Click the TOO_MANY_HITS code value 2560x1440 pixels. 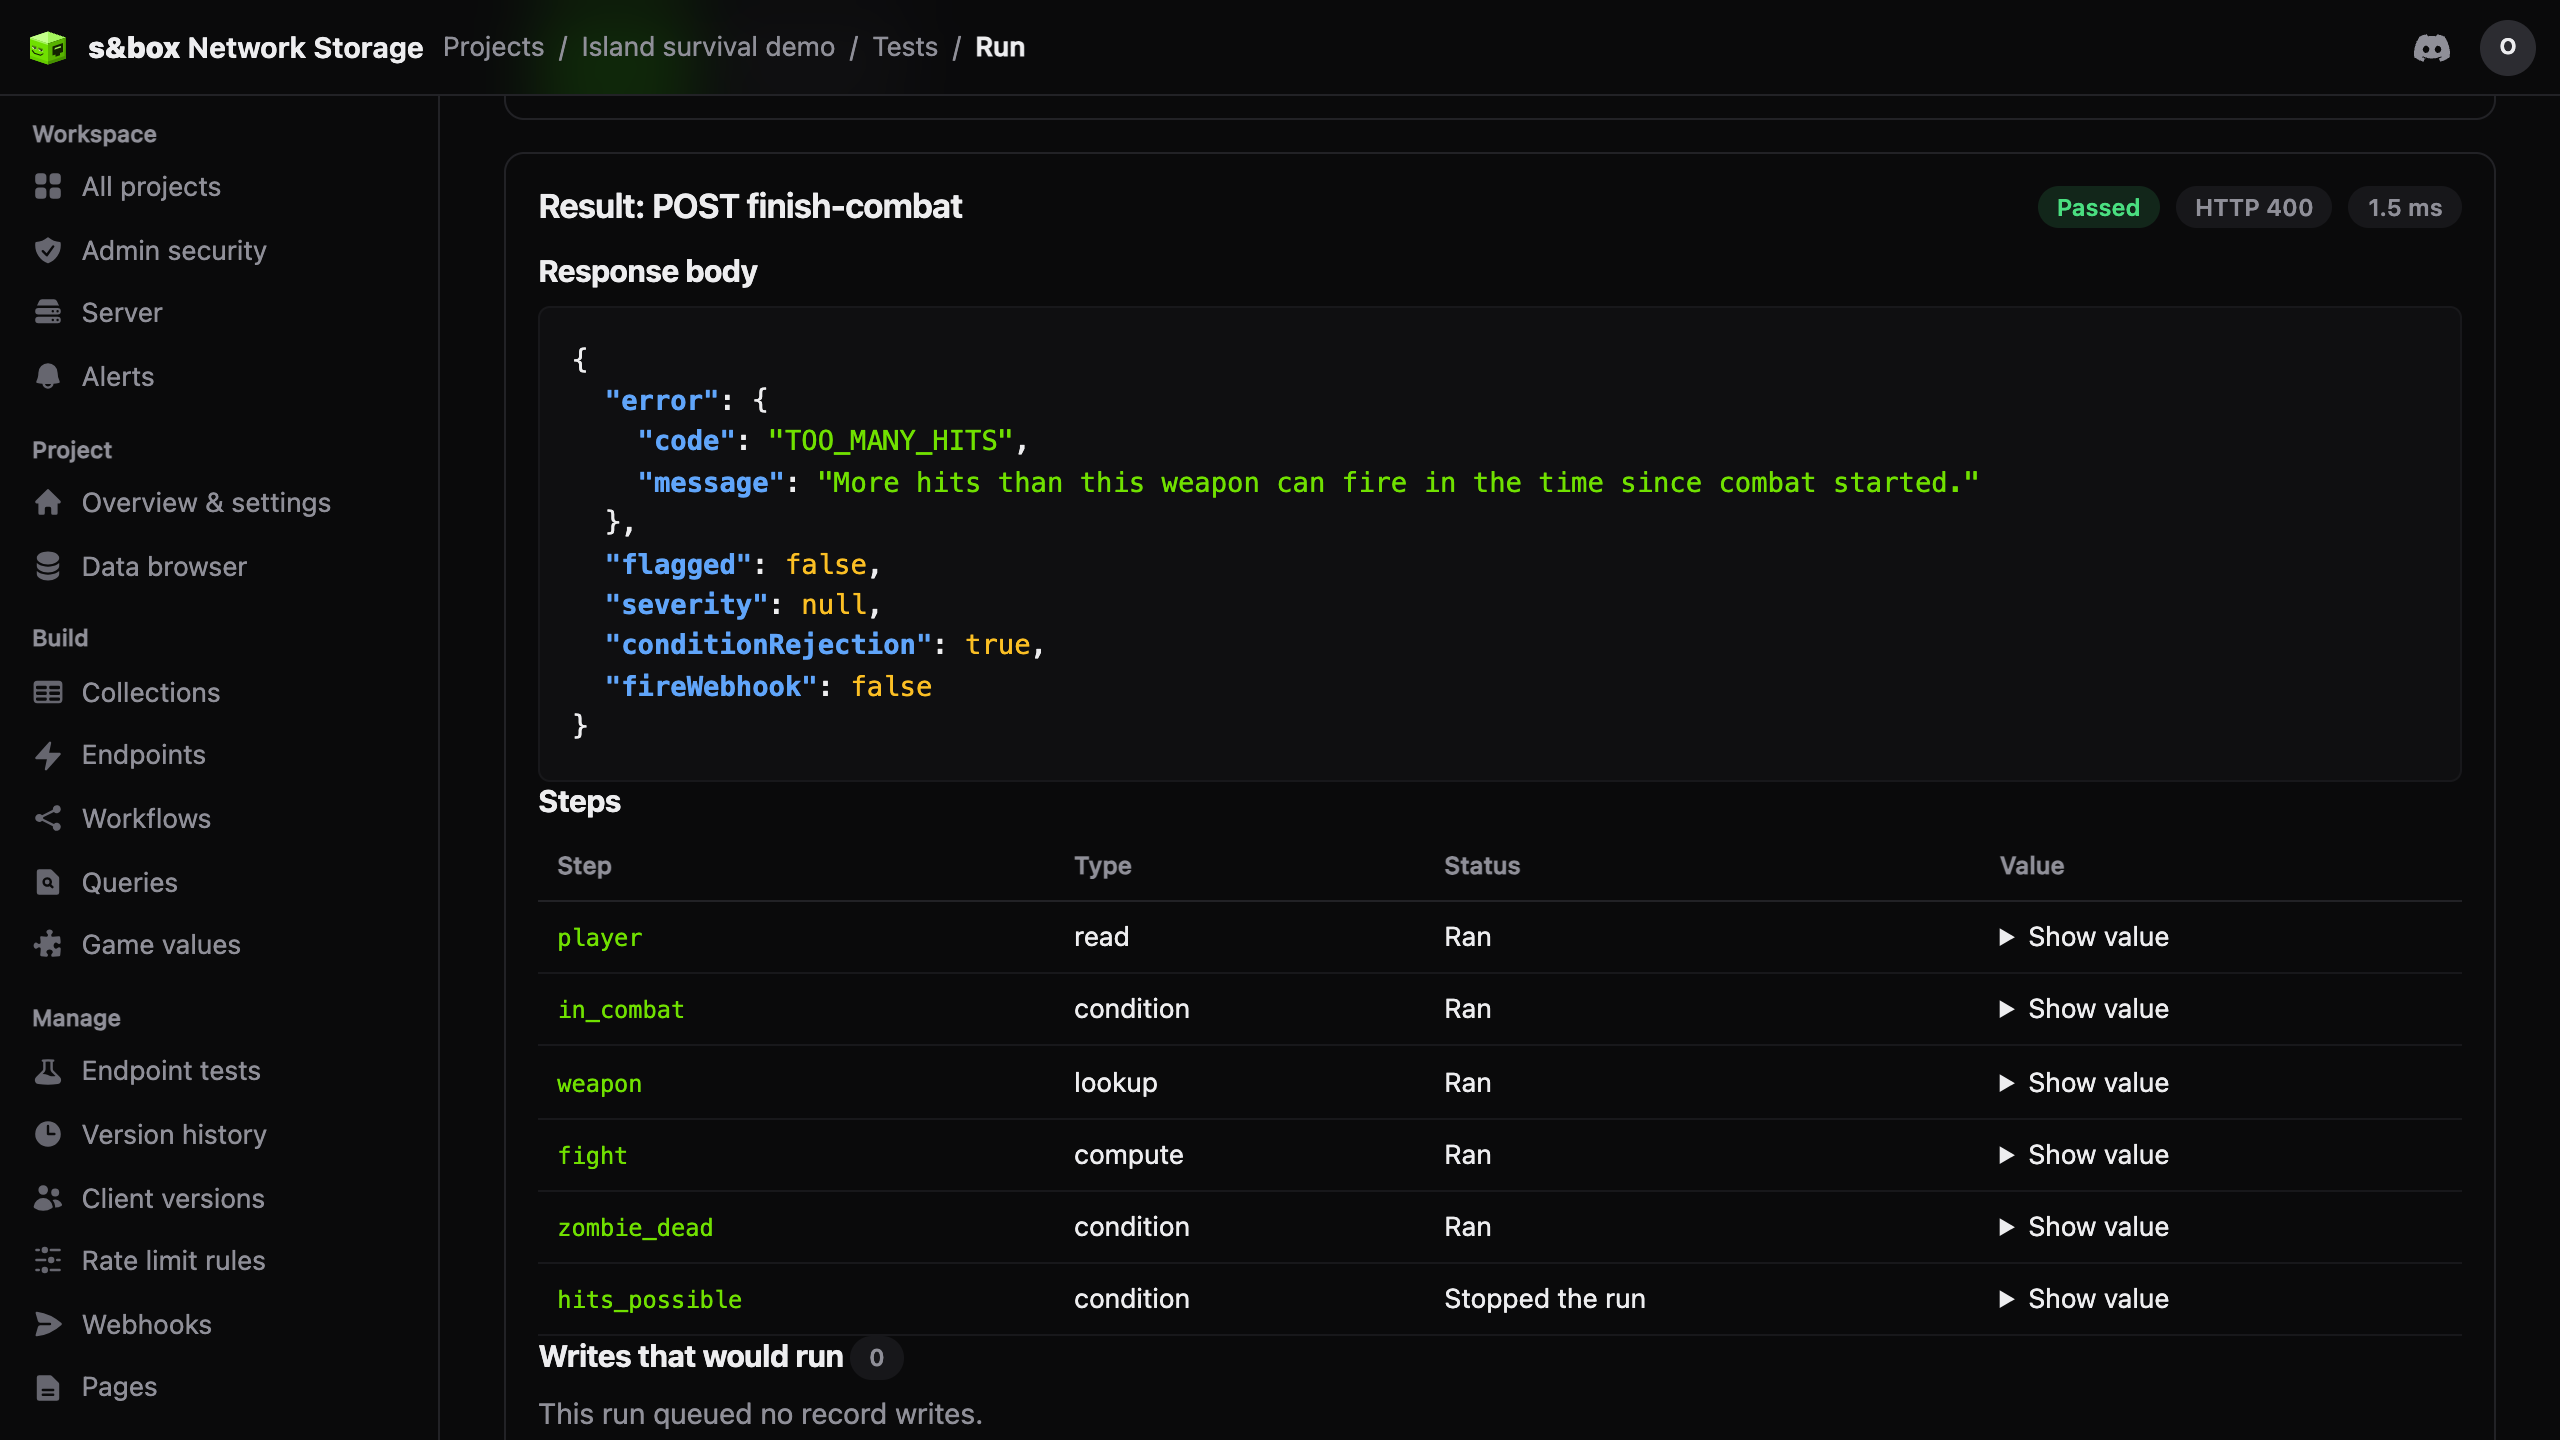[891, 441]
